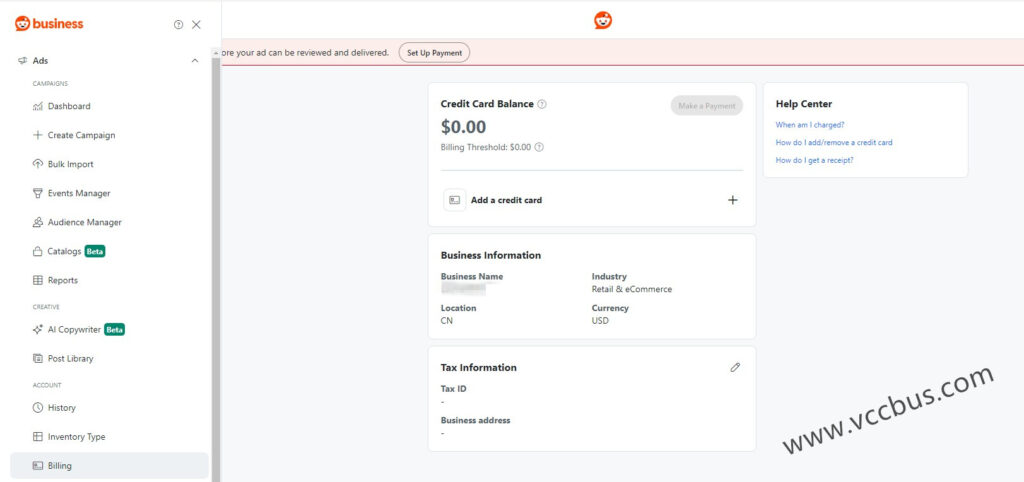Screen dimensions: 1024x482
Task: Open Dashboard from the sidebar
Action: 68,106
